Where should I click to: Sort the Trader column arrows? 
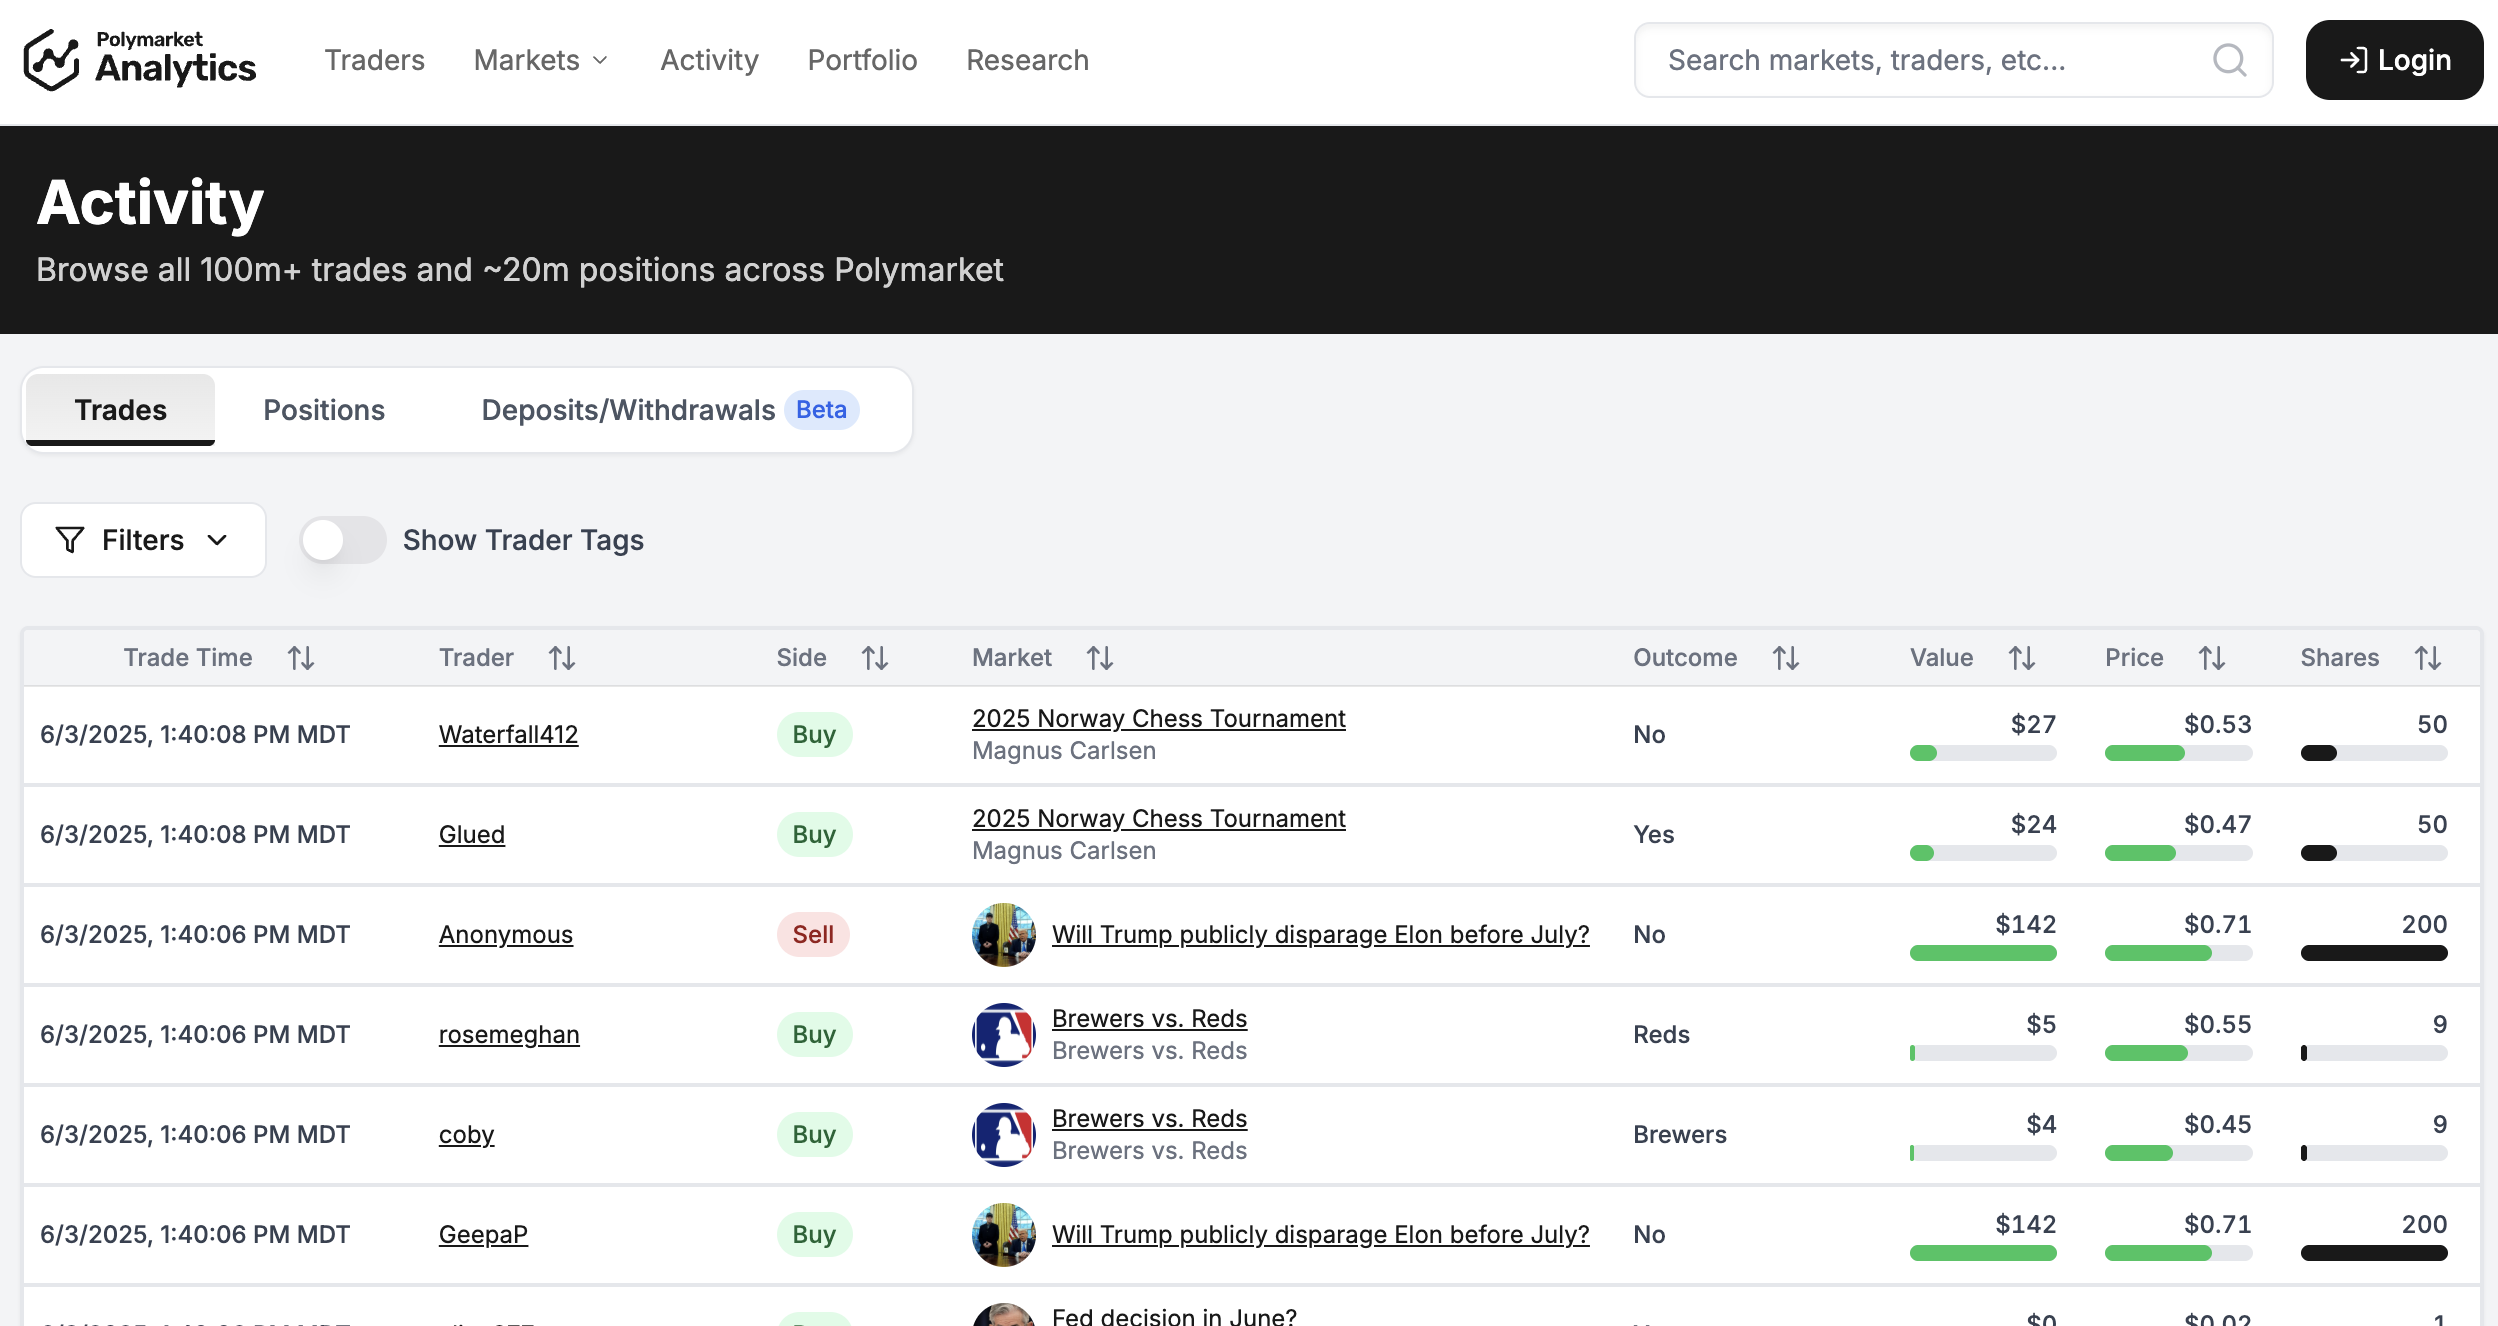[x=562, y=658]
